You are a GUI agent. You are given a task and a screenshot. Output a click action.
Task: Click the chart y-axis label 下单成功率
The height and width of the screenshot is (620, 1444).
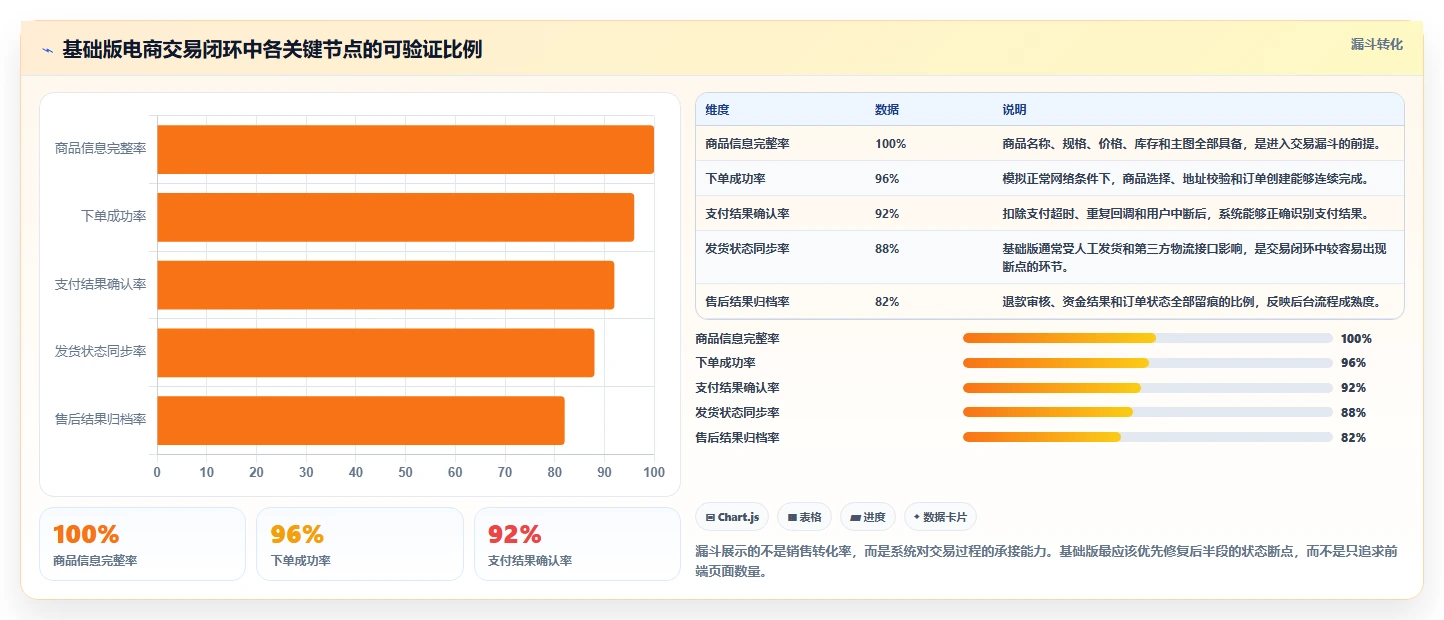point(113,216)
